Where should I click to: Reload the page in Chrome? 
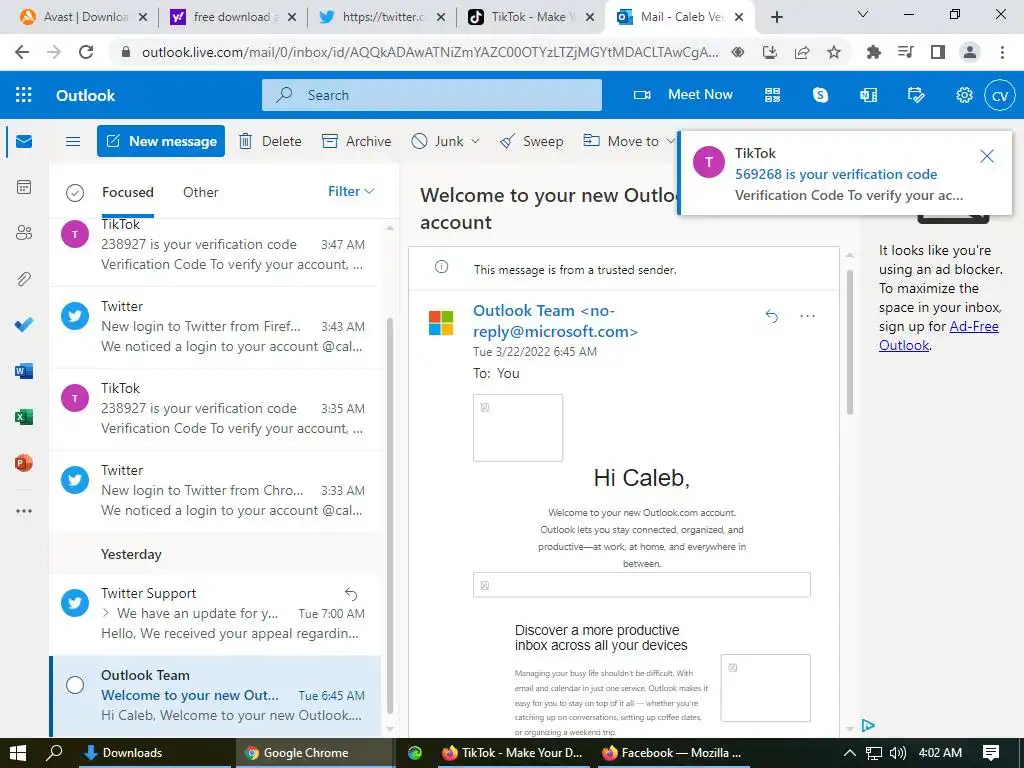coord(86,52)
